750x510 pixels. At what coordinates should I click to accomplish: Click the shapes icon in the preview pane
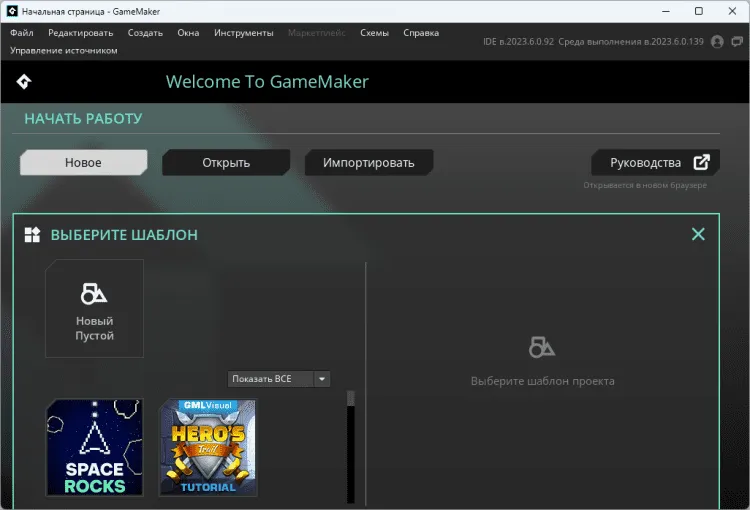[x=542, y=347]
